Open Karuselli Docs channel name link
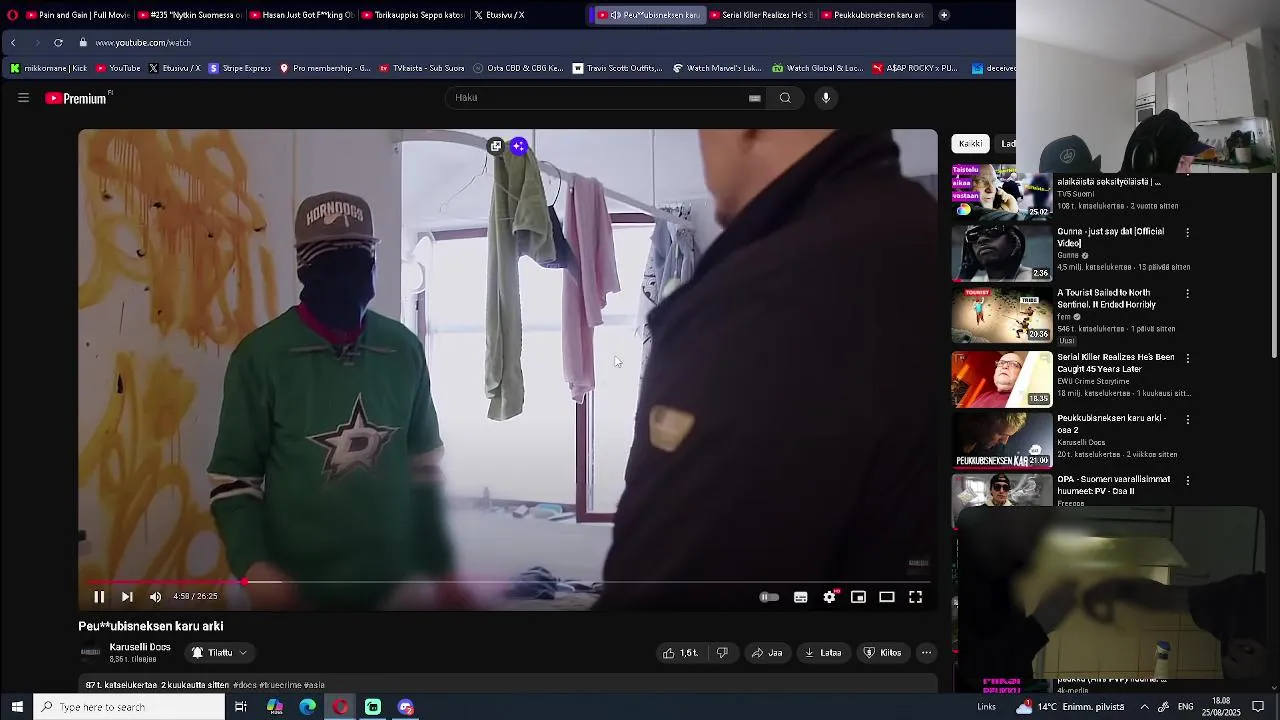The height and width of the screenshot is (720, 1280). click(140, 647)
